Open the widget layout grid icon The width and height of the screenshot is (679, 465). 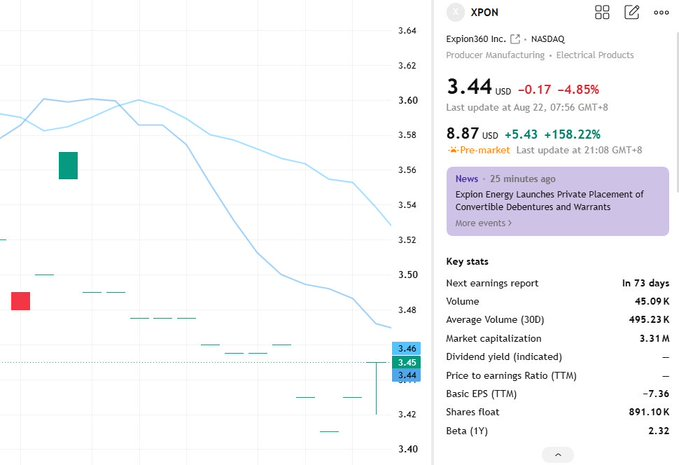point(602,12)
